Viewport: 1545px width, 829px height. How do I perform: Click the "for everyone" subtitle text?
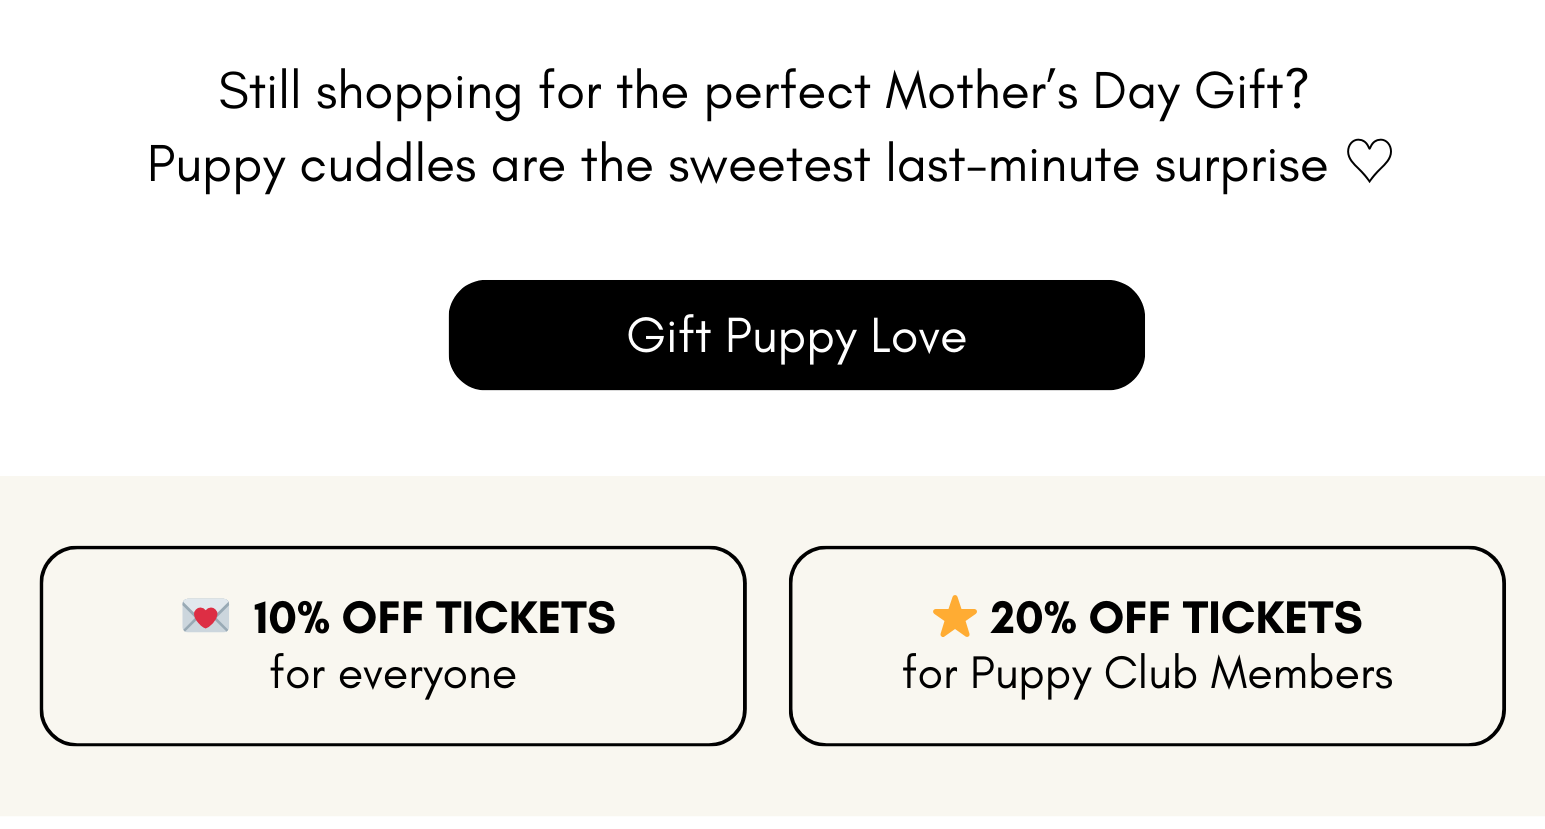tap(393, 674)
